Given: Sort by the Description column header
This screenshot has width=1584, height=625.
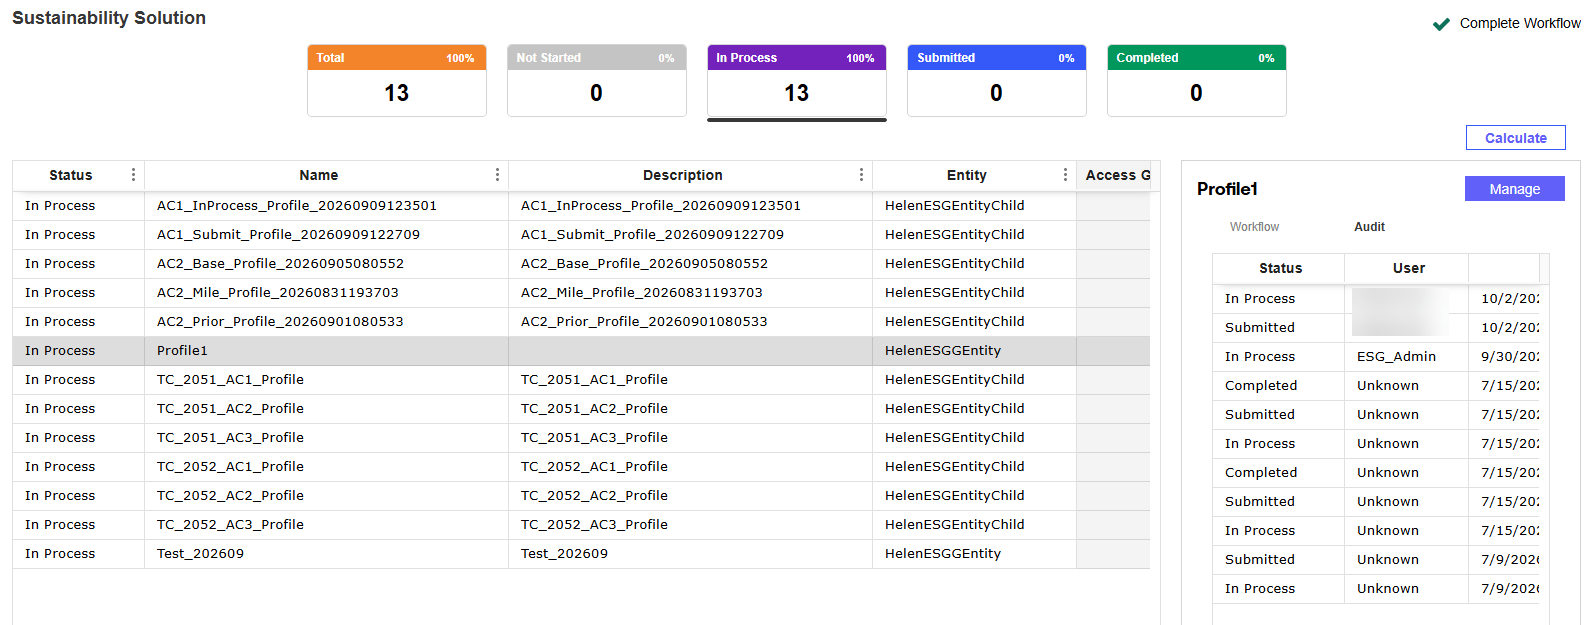Looking at the screenshot, I should [682, 175].
